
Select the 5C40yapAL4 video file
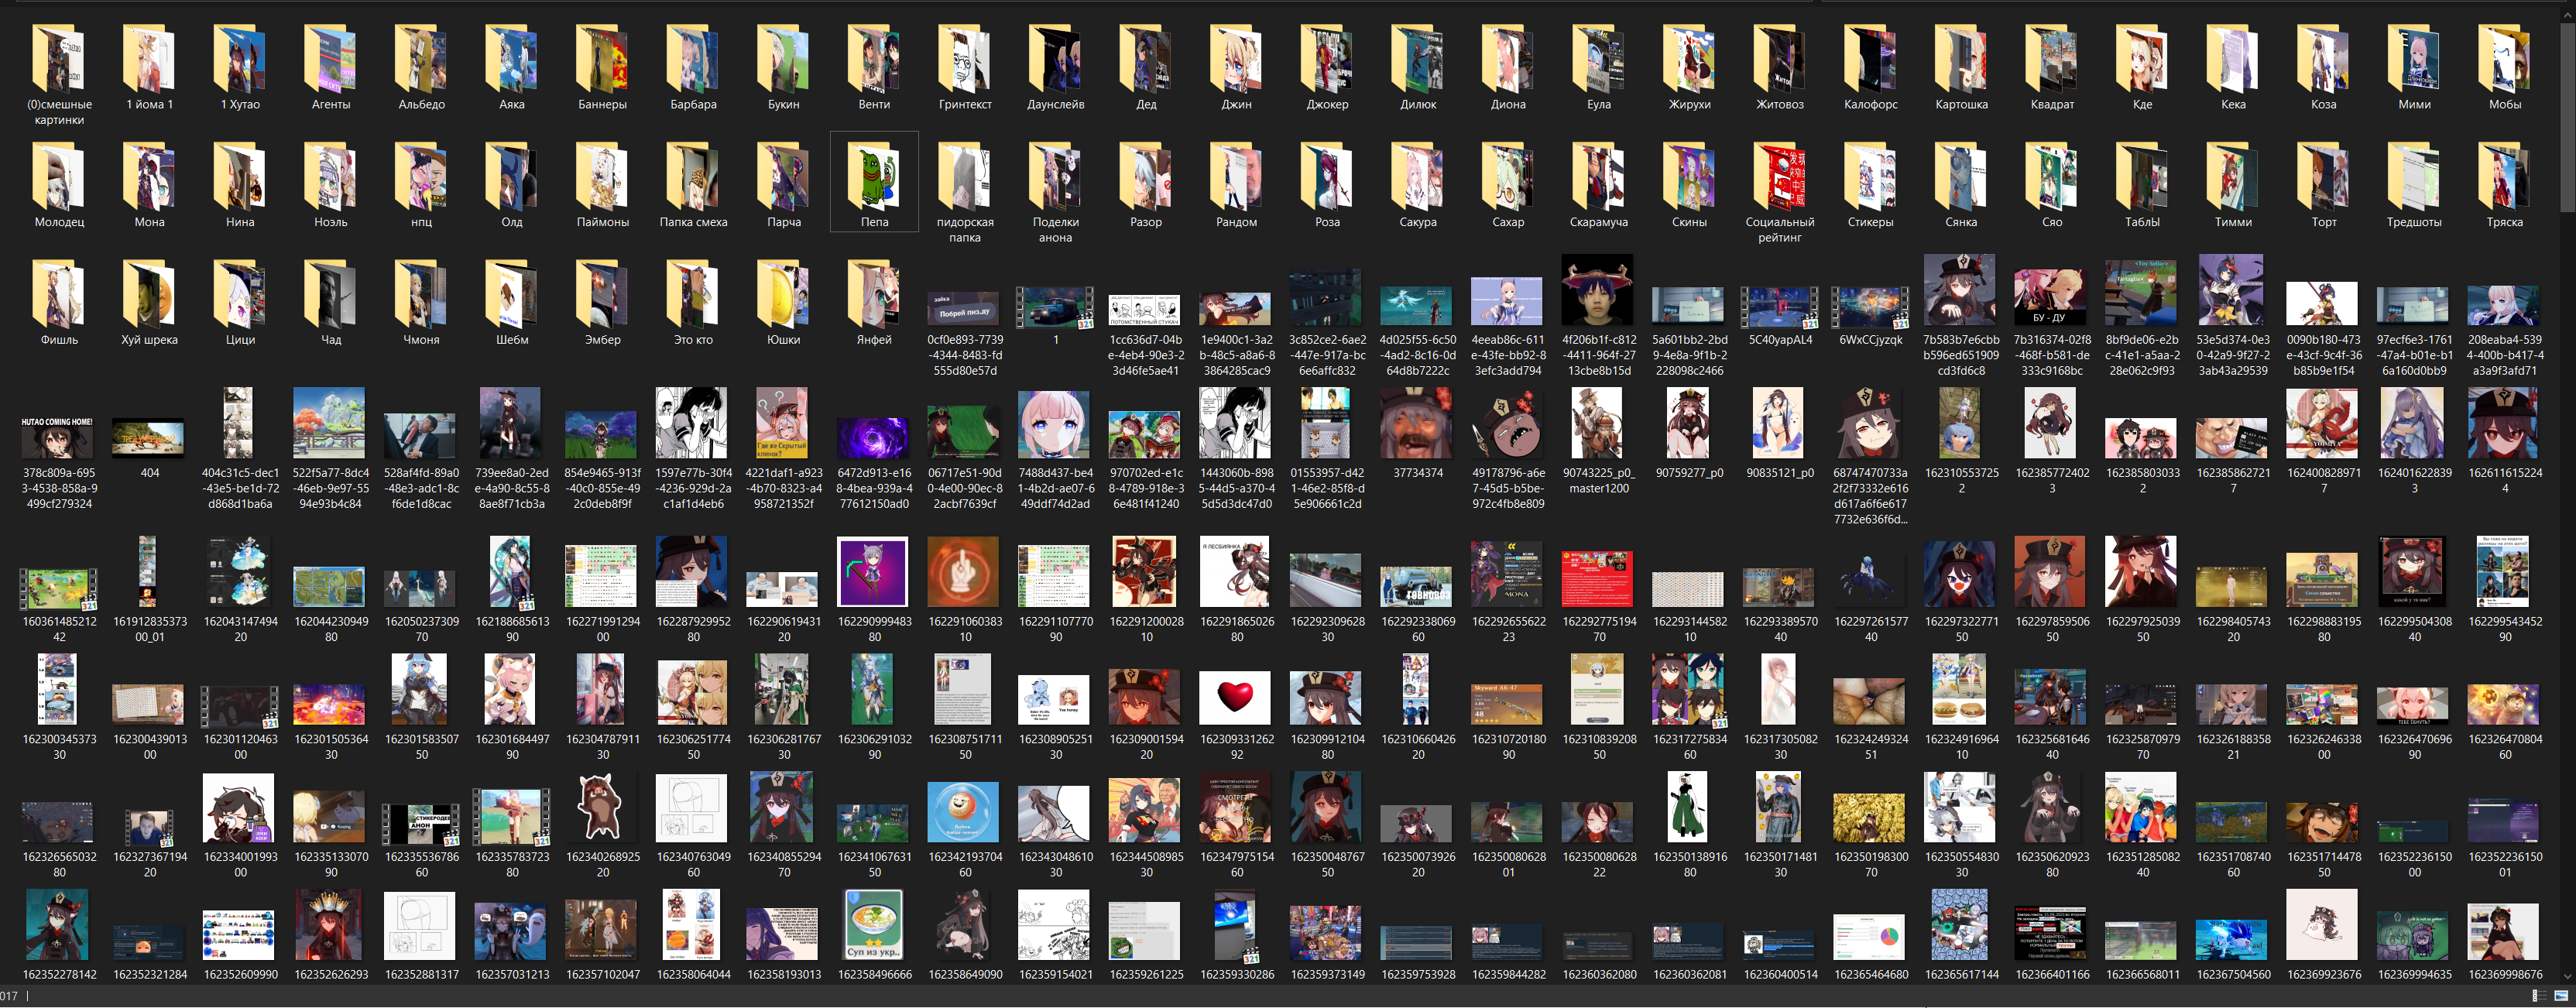(1779, 308)
